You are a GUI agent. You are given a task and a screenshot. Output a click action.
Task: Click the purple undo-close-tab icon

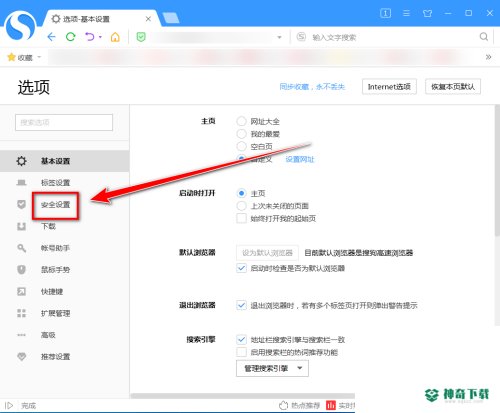(x=90, y=37)
